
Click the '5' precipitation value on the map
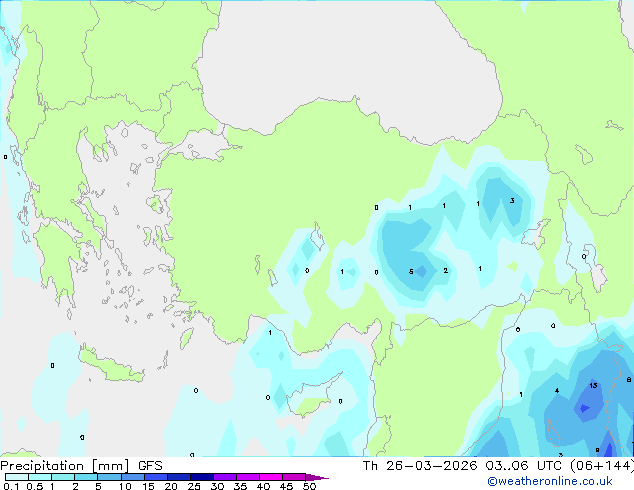pyautogui.click(x=411, y=272)
